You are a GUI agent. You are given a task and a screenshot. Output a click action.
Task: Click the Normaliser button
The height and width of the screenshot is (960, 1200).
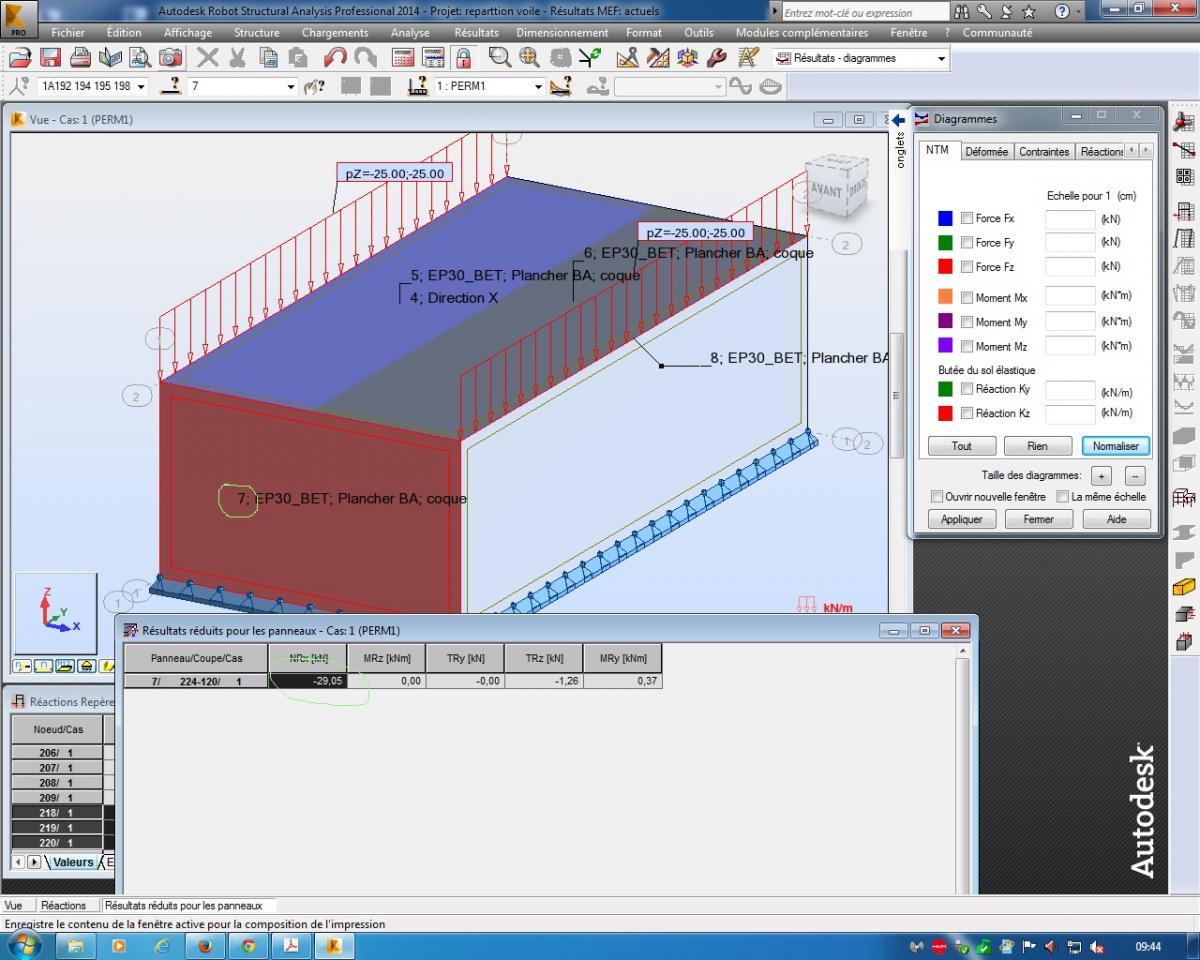(x=1115, y=446)
